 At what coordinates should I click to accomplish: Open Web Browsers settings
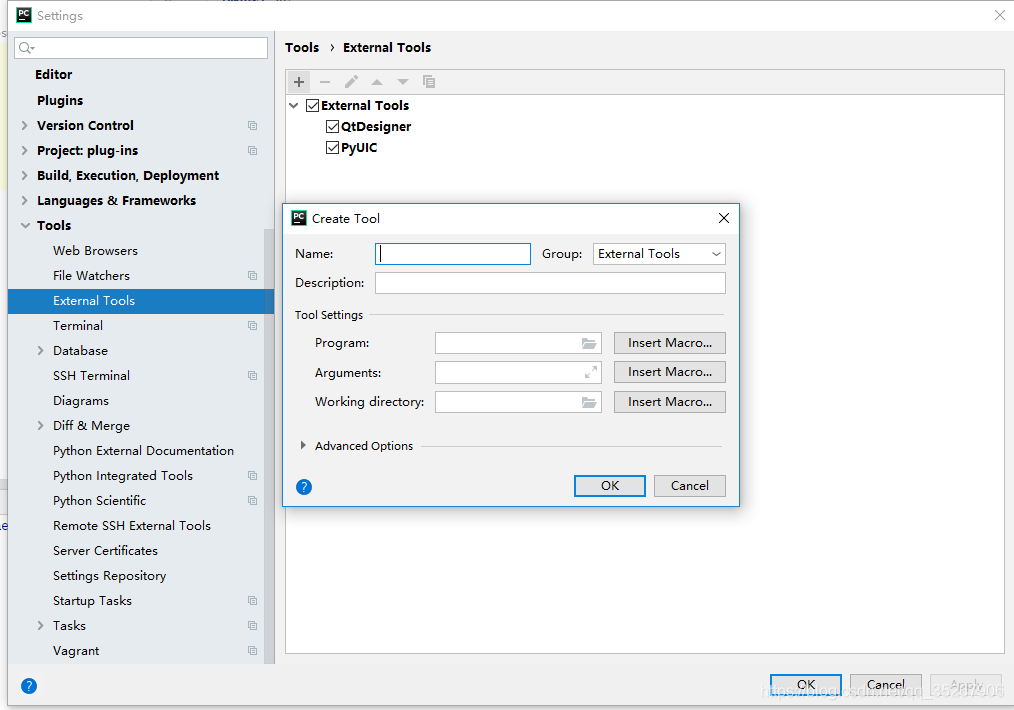[95, 251]
